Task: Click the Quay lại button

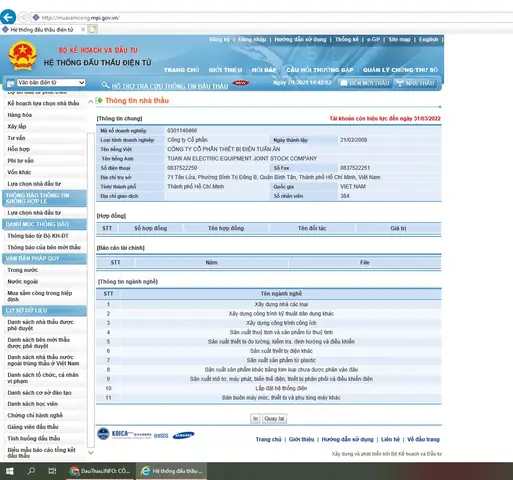Action: pos(274,419)
